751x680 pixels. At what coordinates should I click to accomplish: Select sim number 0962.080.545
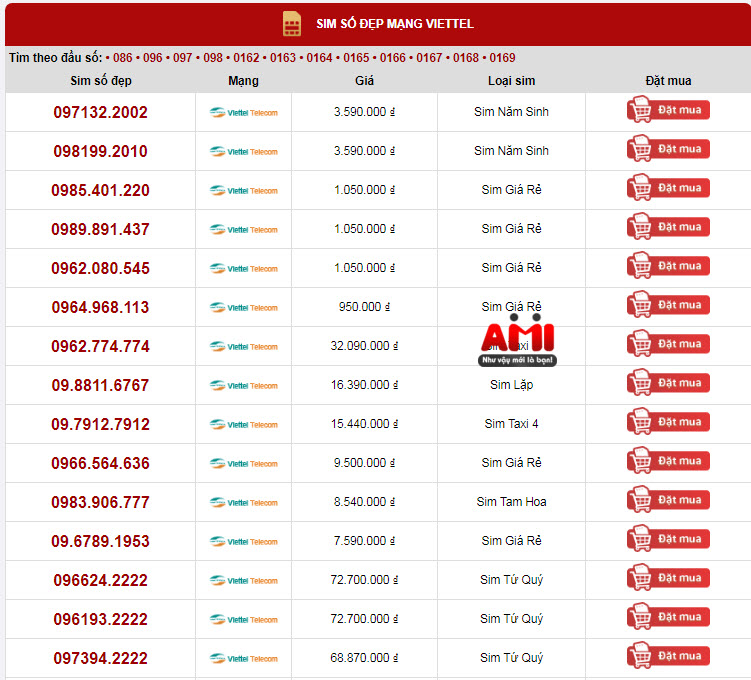click(x=101, y=269)
